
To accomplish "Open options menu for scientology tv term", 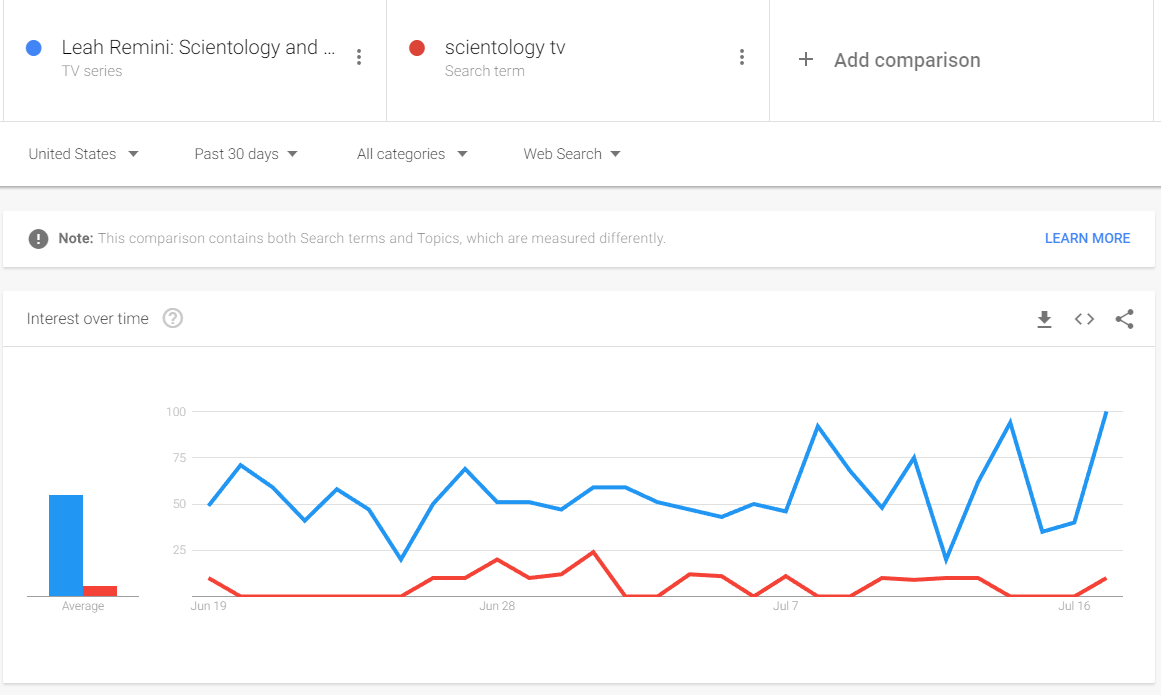I will [x=742, y=58].
